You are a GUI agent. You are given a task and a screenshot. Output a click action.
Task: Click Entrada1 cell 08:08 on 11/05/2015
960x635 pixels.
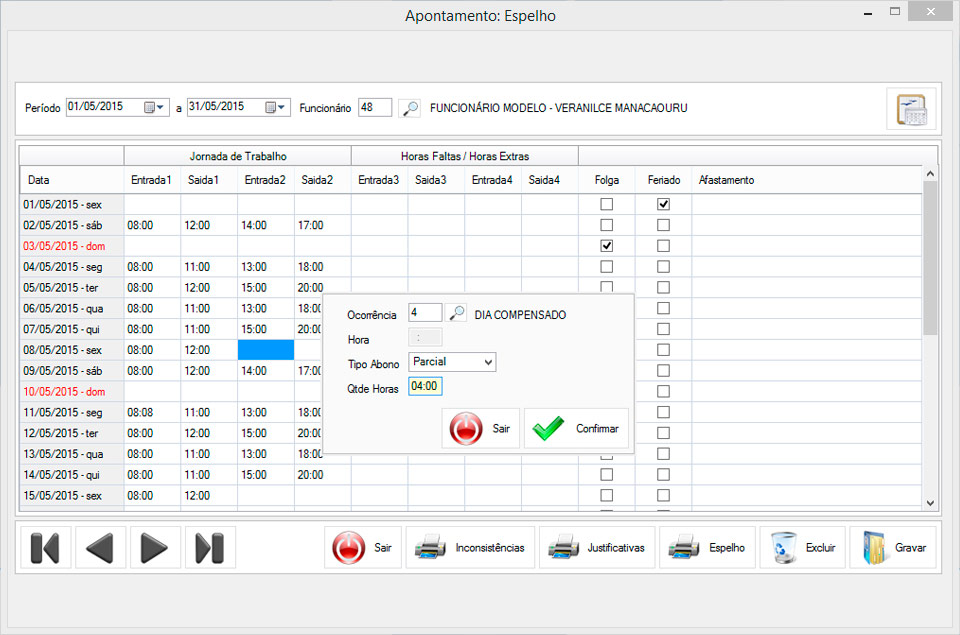(152, 413)
